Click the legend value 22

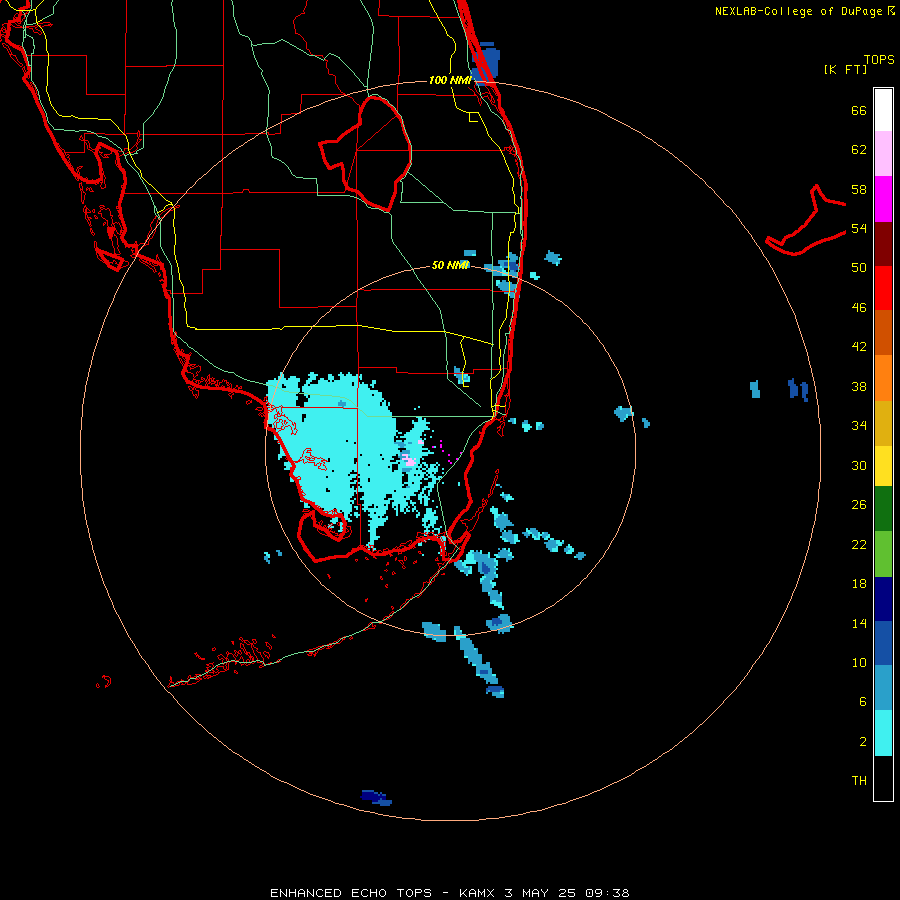[x=859, y=544]
